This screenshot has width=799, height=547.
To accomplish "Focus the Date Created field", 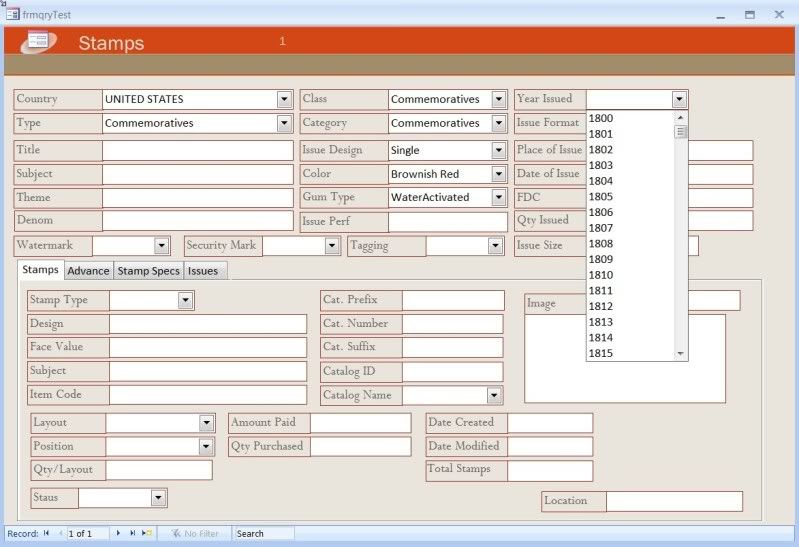I will point(550,423).
